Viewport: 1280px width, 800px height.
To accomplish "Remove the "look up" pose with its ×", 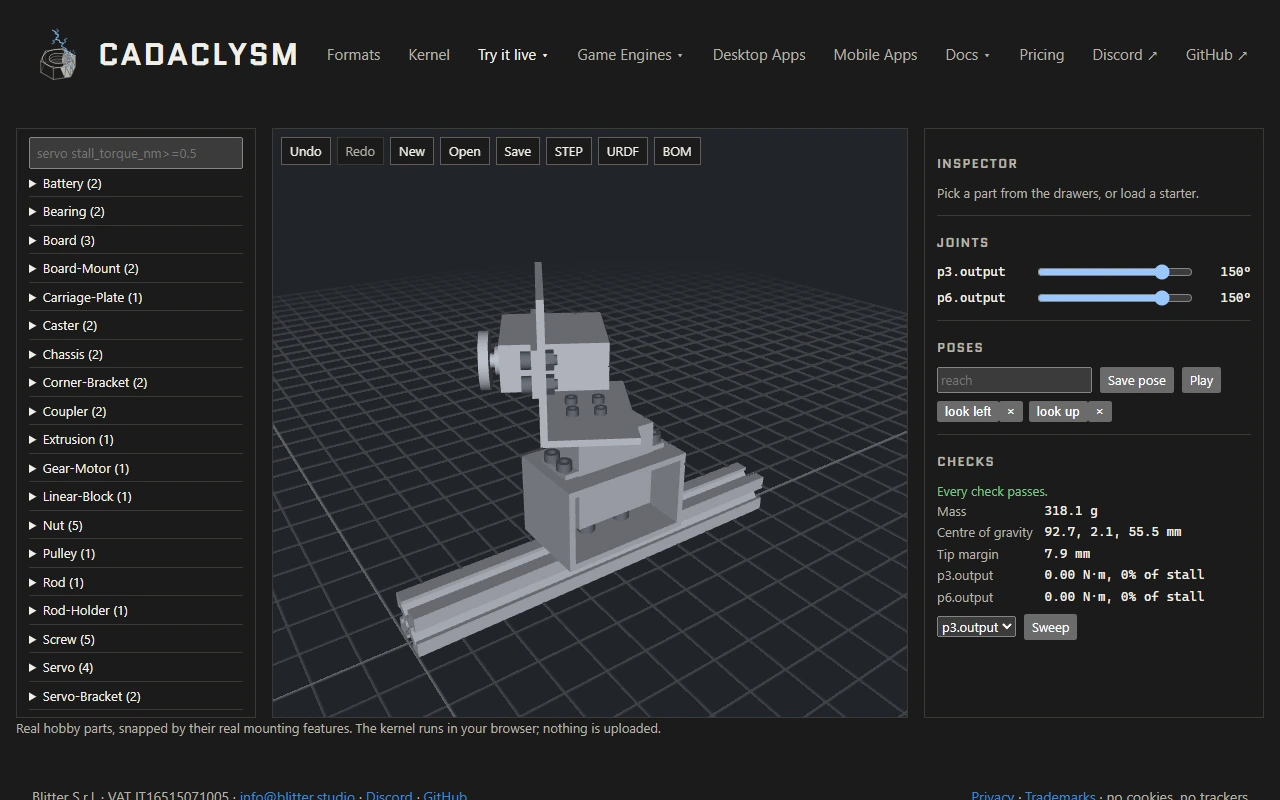I will click(x=1099, y=411).
